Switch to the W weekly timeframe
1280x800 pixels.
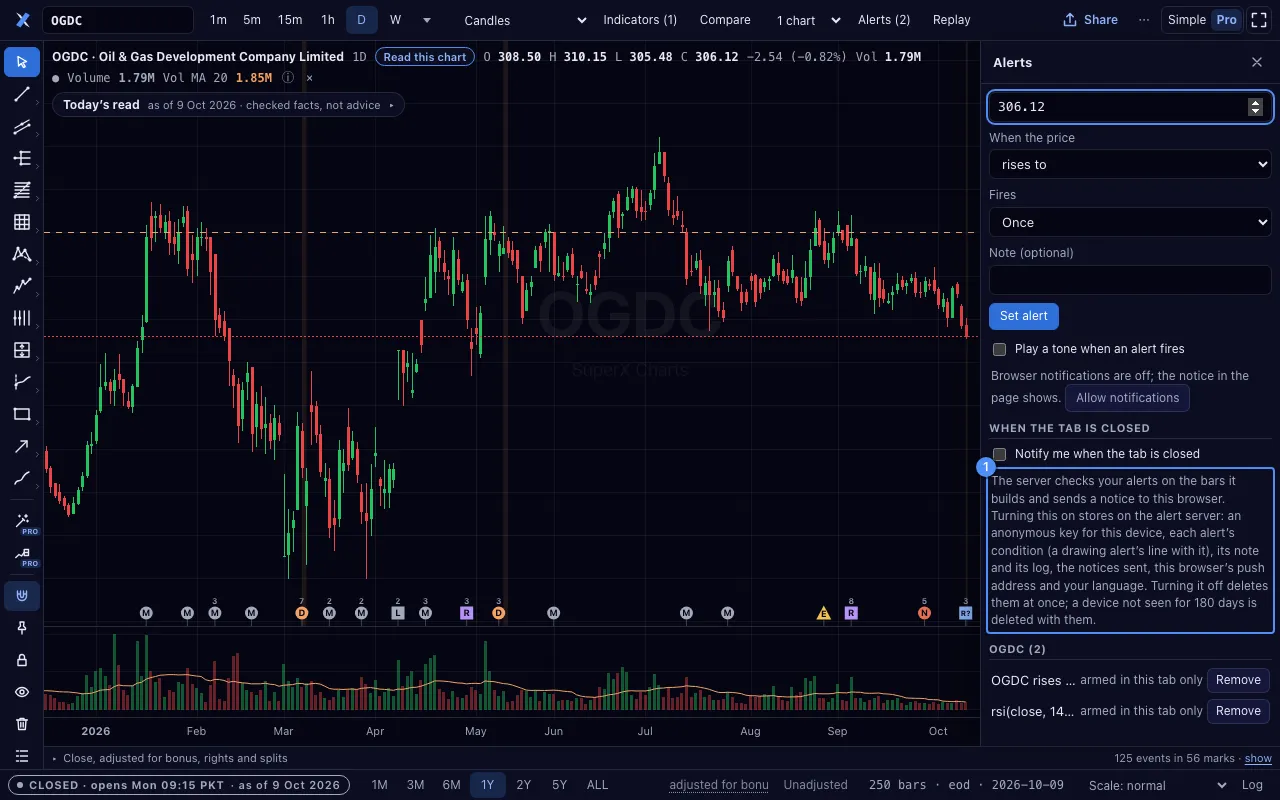click(x=395, y=20)
